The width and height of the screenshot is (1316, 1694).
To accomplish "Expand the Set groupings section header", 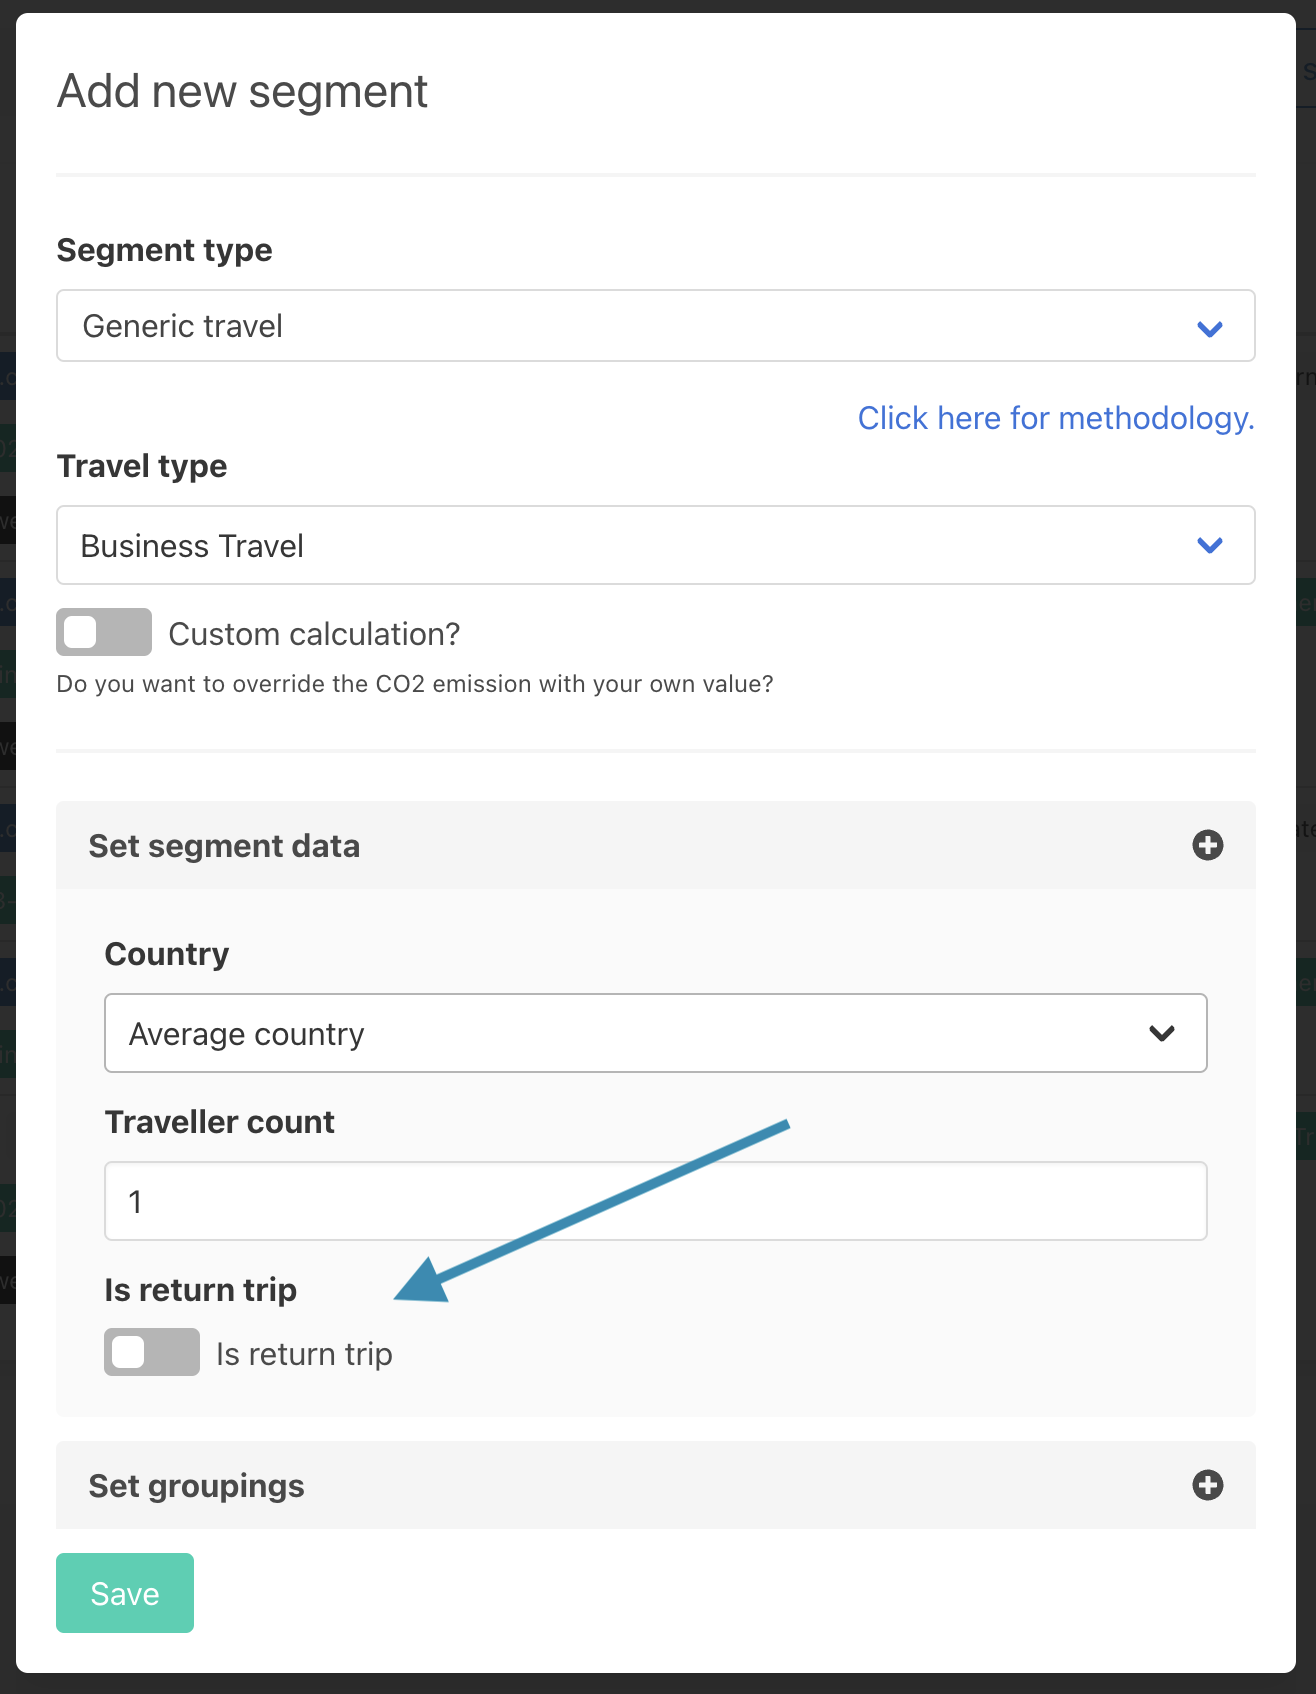I will [196, 1486].
